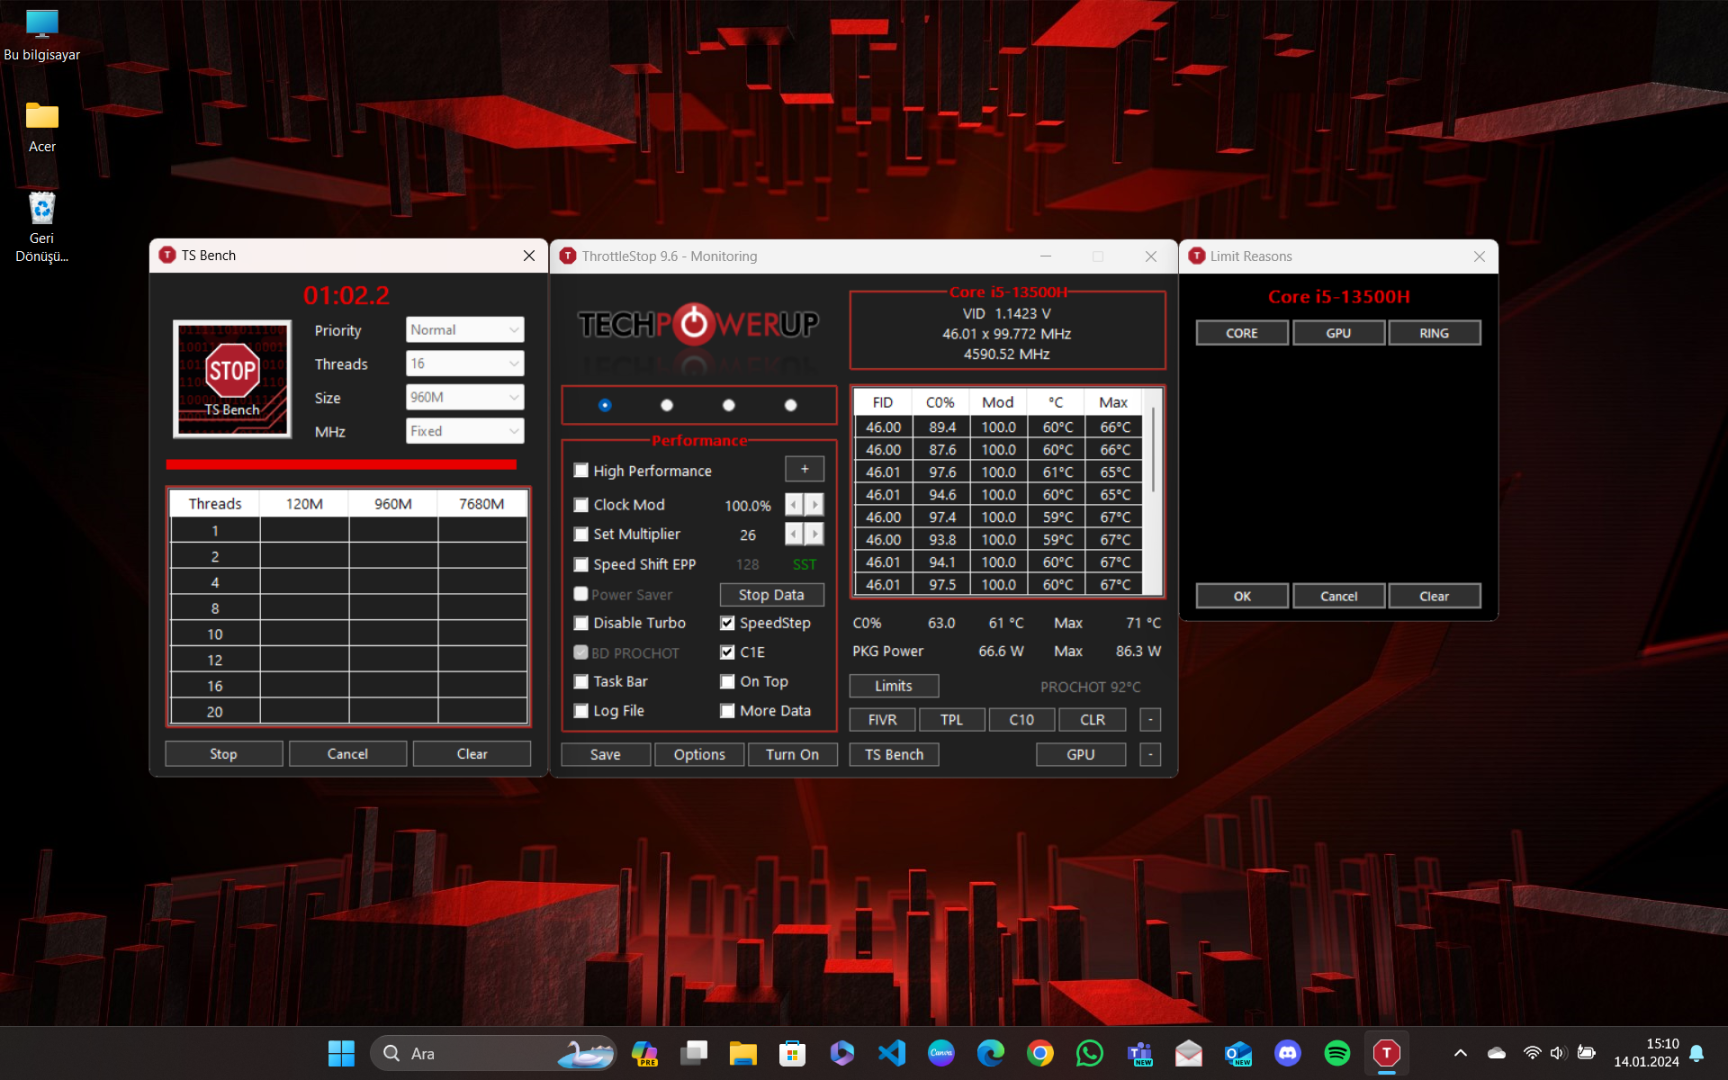Image resolution: width=1728 pixels, height=1080 pixels.
Task: Click the CORE tab in Limit Reasons
Action: tap(1242, 333)
